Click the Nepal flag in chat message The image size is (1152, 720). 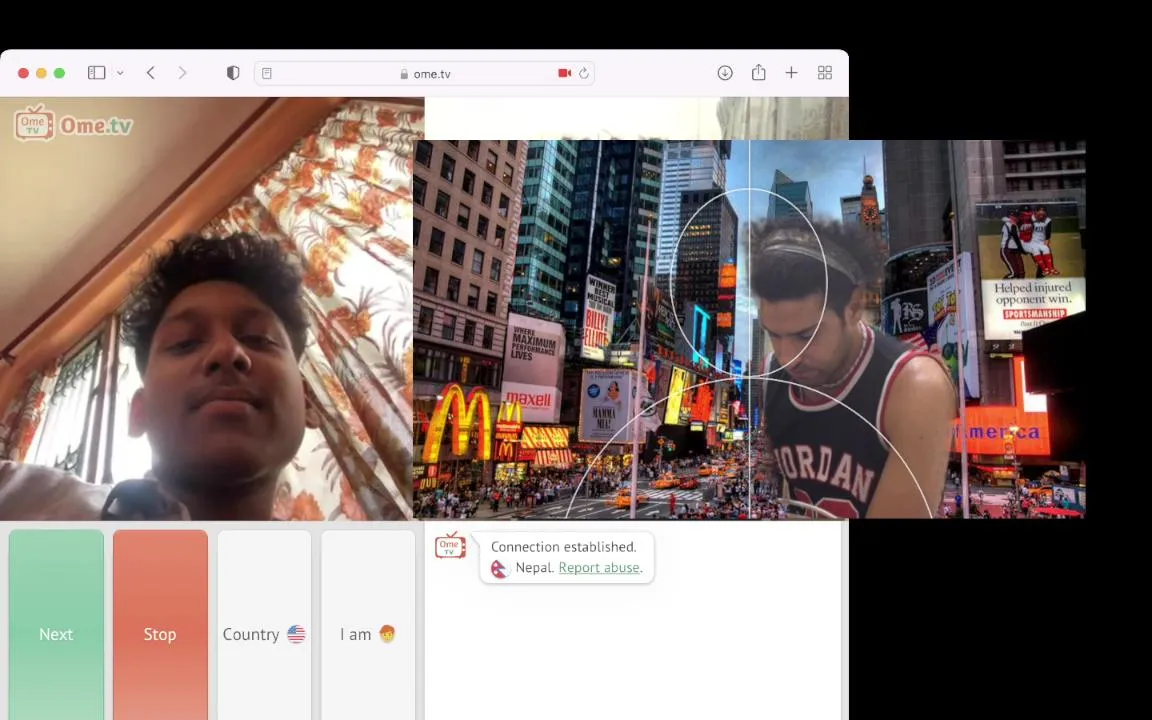tap(500, 569)
